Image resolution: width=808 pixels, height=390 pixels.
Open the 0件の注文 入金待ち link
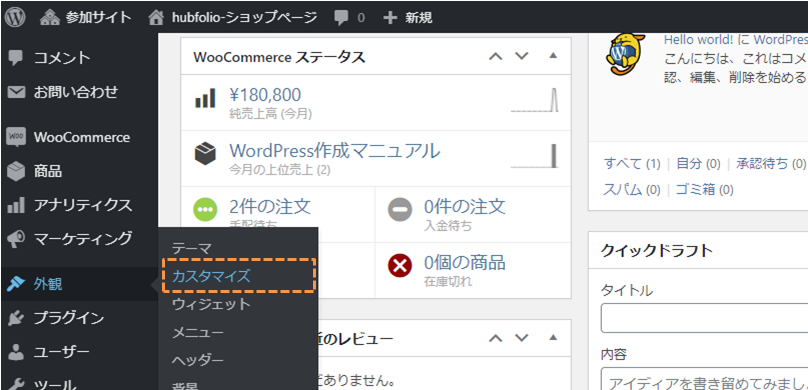tap(465, 207)
